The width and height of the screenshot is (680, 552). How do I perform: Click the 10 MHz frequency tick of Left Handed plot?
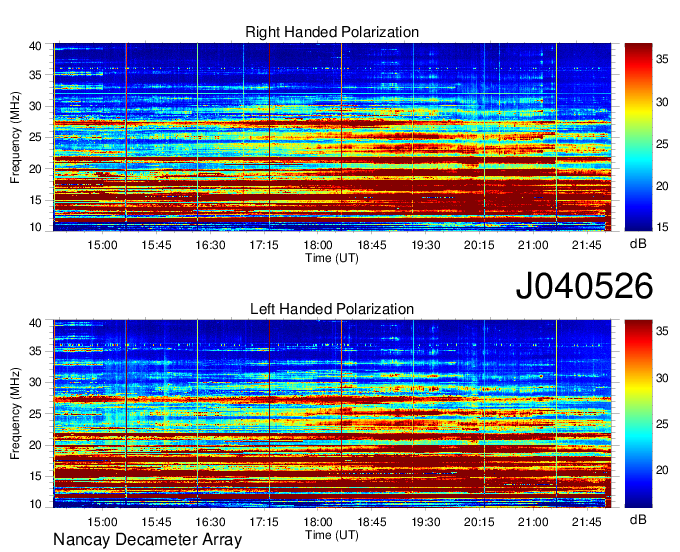coord(36,504)
